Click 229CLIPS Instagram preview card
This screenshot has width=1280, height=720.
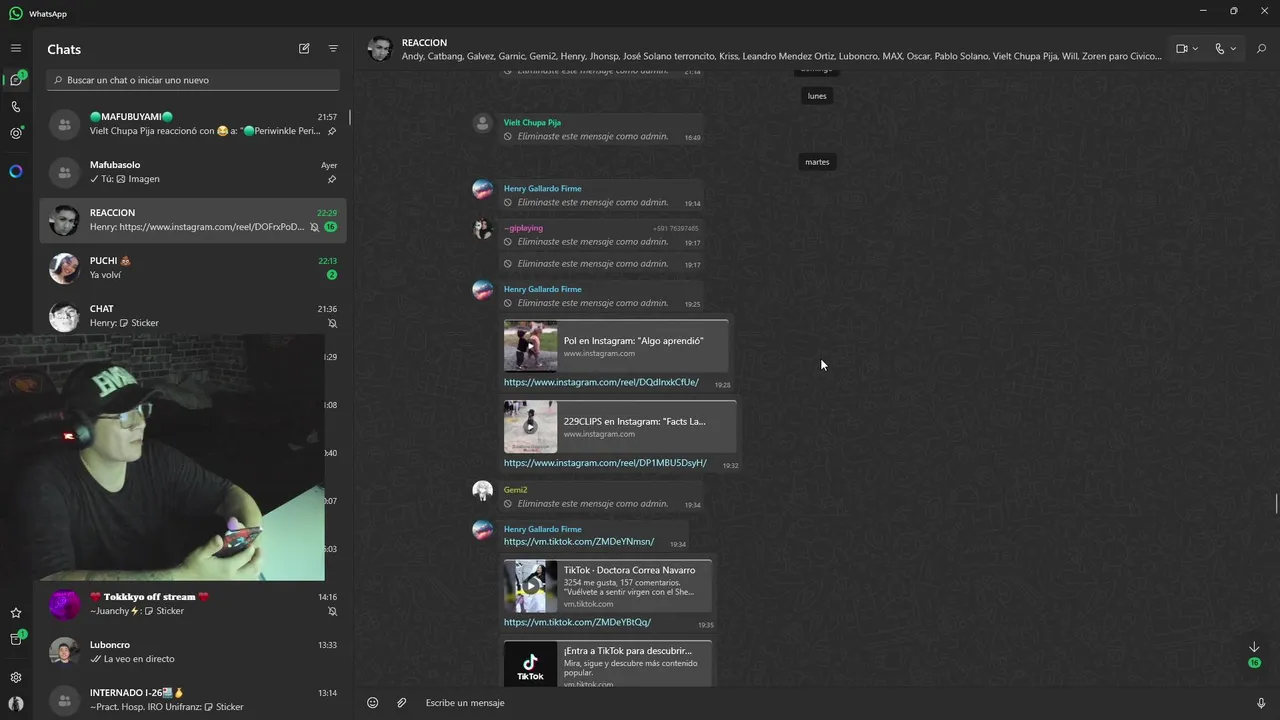(620, 427)
